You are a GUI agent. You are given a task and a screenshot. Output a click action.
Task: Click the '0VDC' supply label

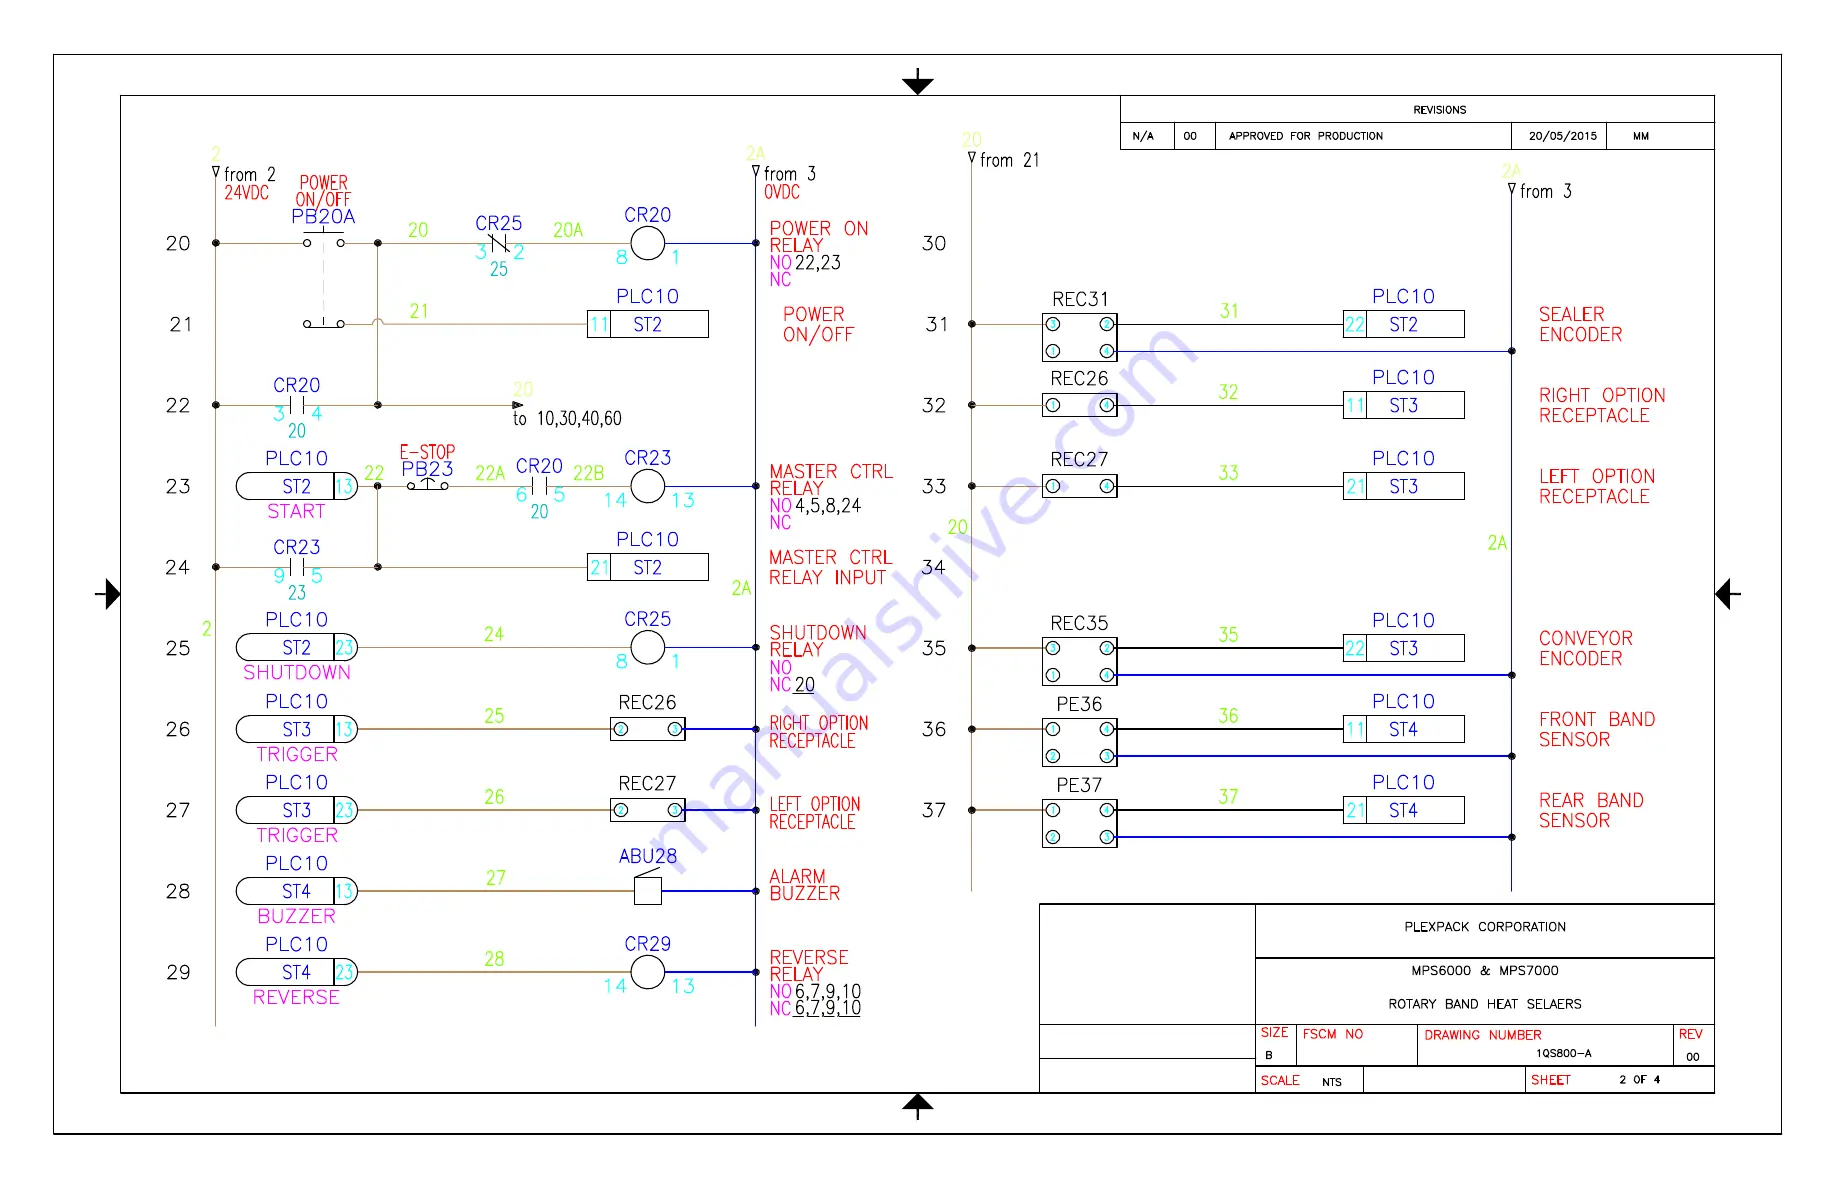click(782, 192)
